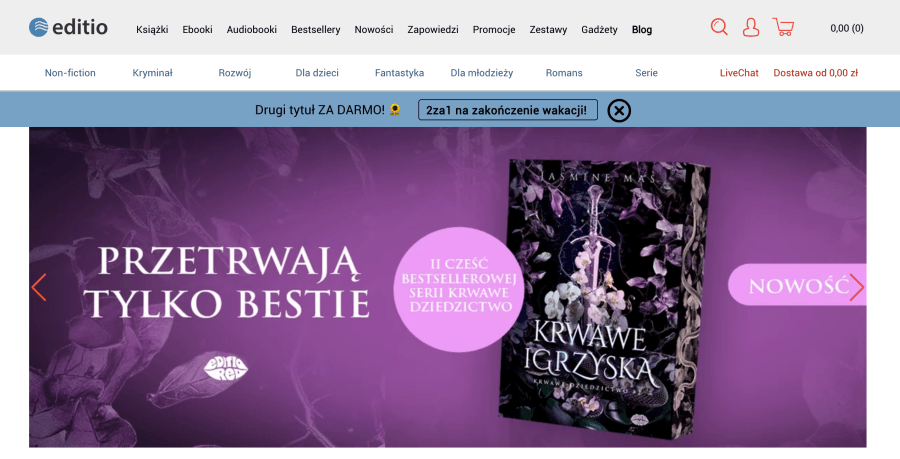Click the pink II część circle badge
The width and height of the screenshot is (900, 459).
click(459, 289)
